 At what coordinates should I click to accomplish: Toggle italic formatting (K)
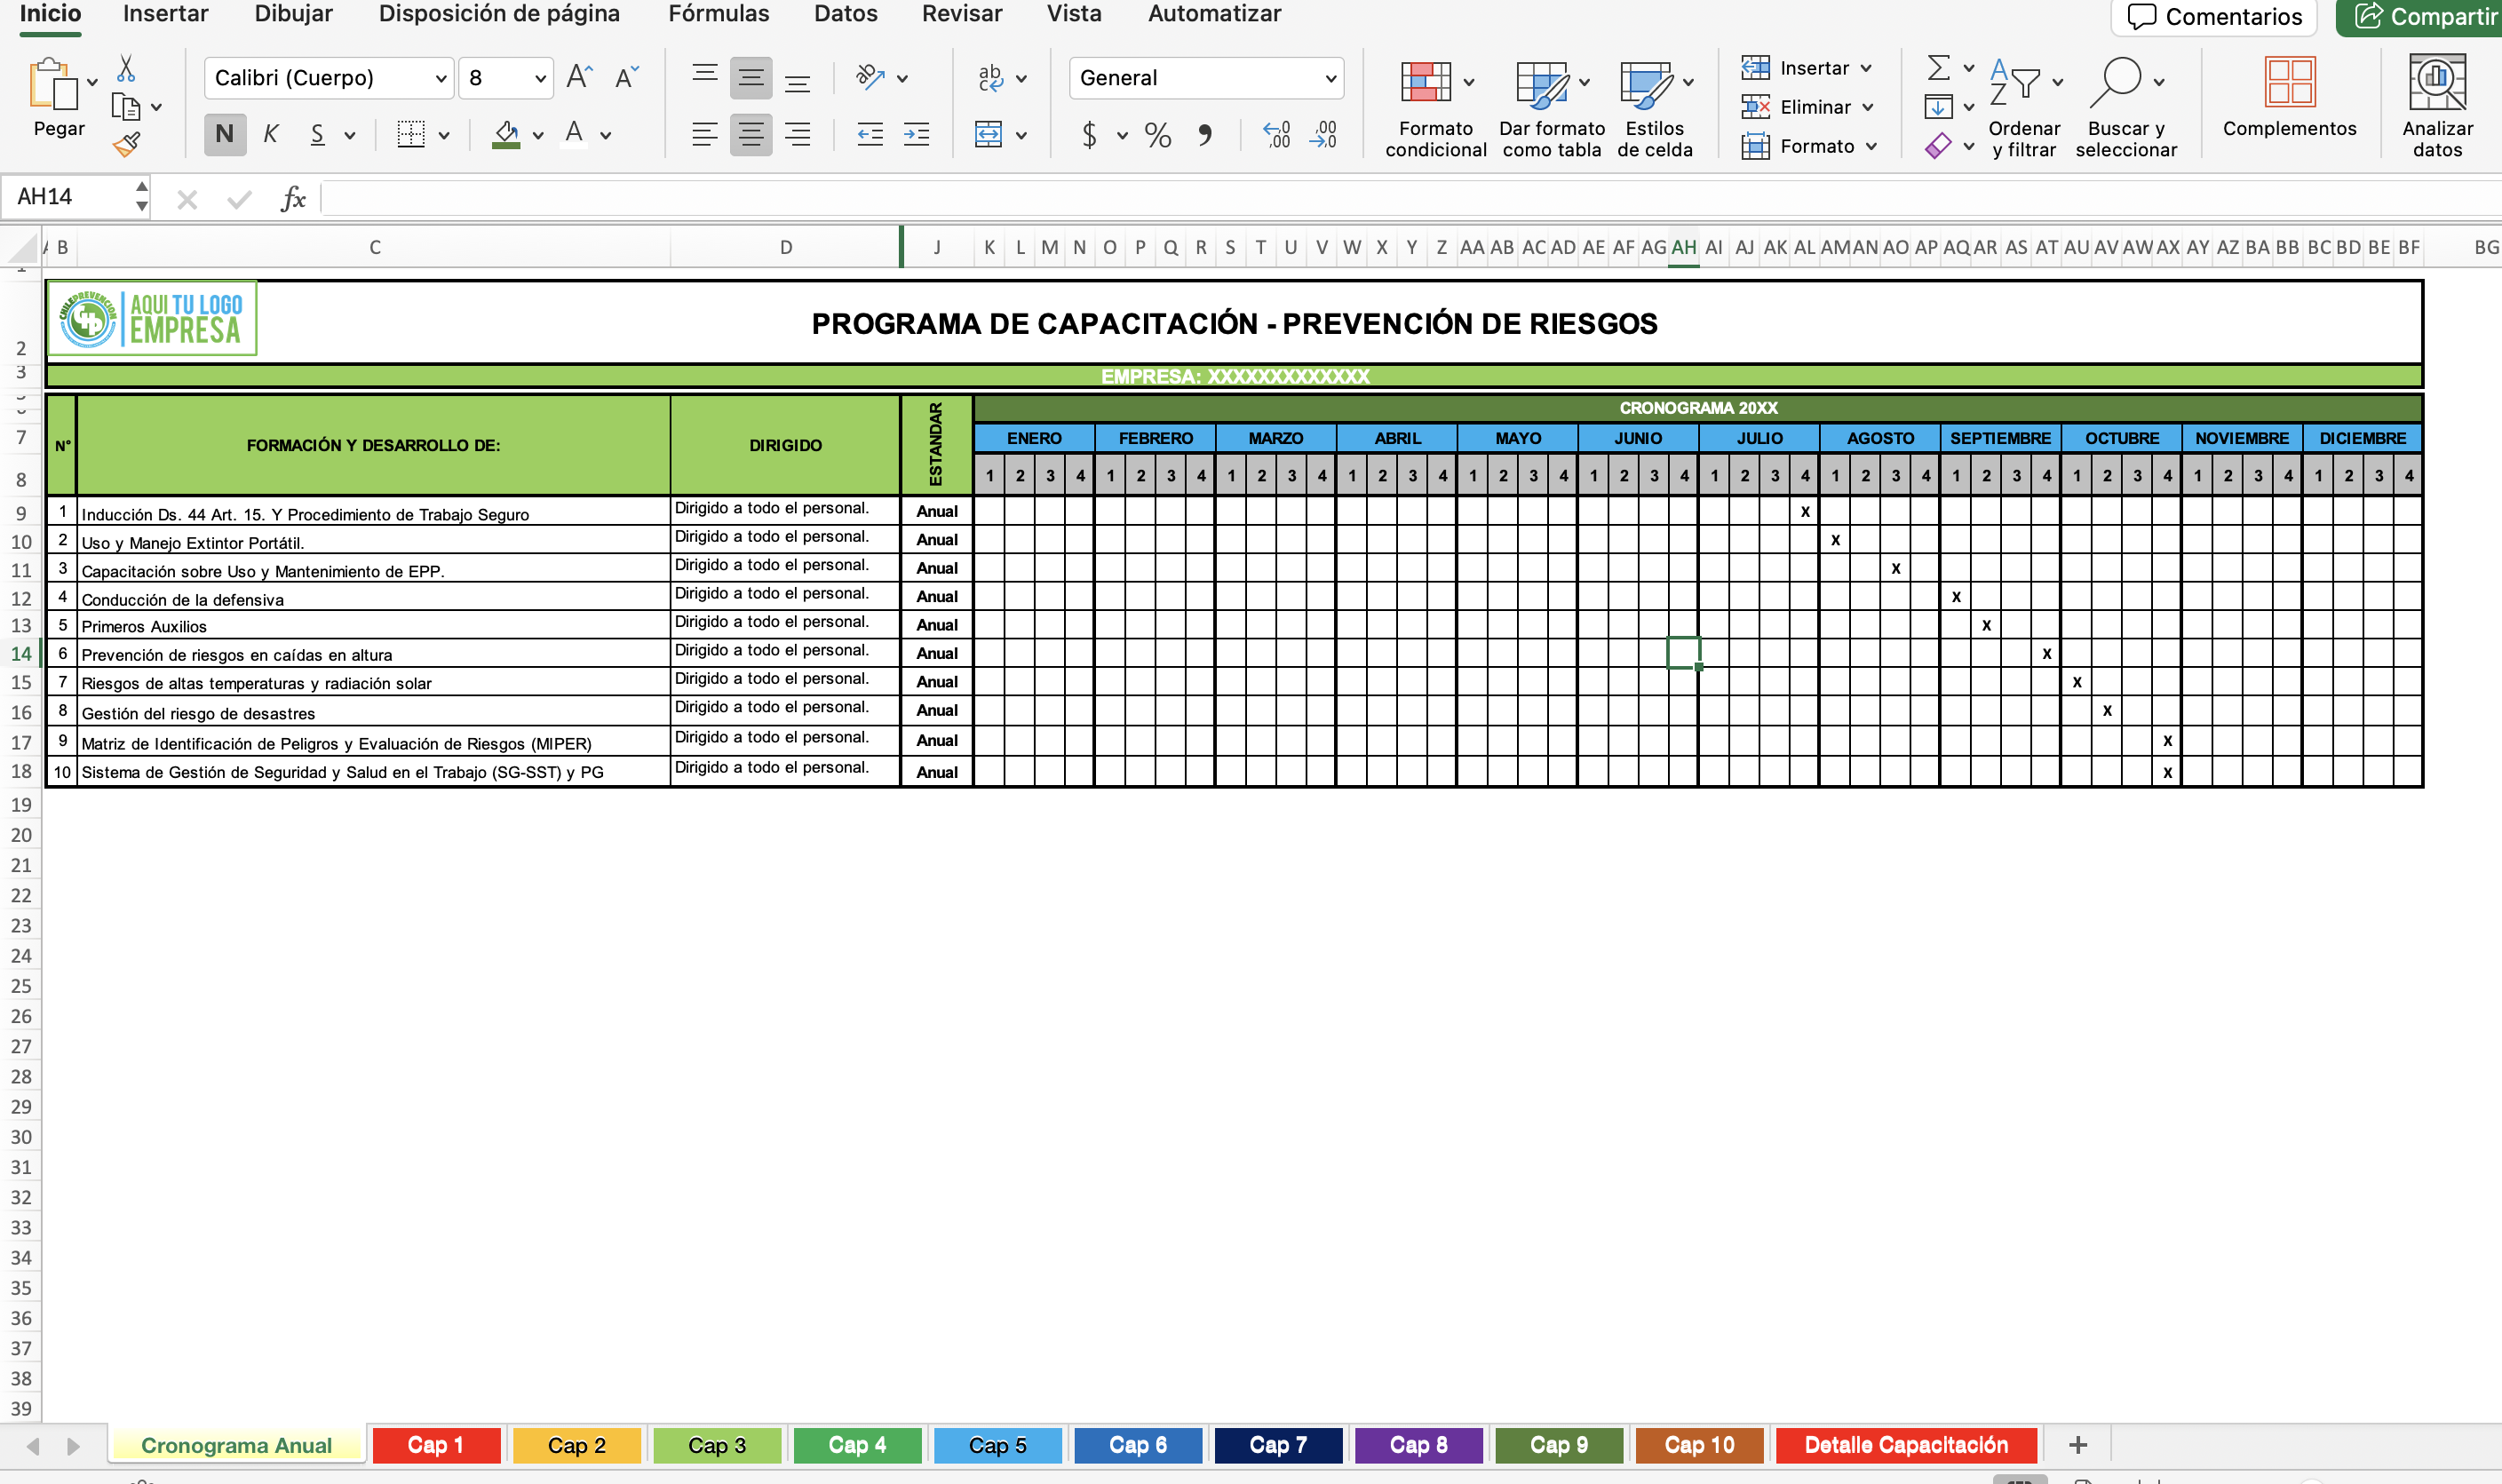[x=270, y=134]
